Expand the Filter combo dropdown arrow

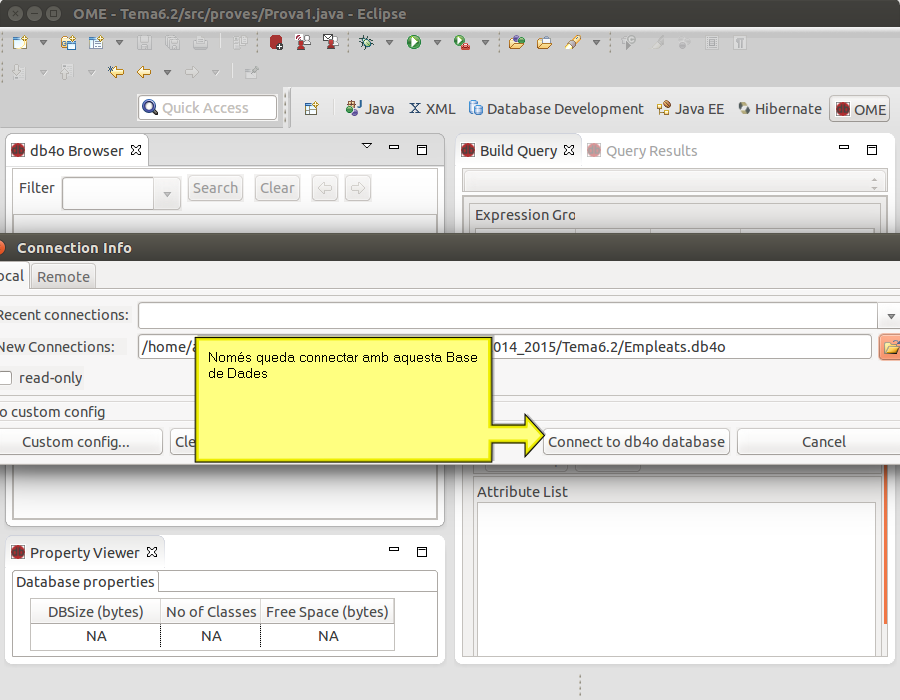coord(167,194)
